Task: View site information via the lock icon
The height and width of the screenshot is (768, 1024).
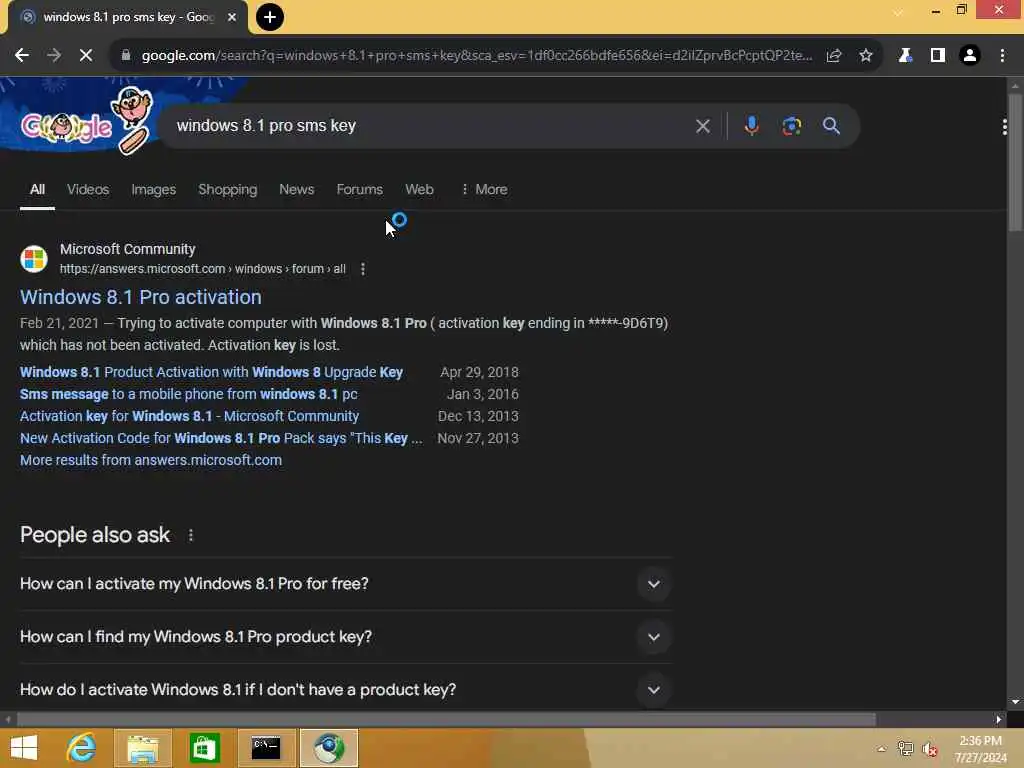Action: coord(126,56)
